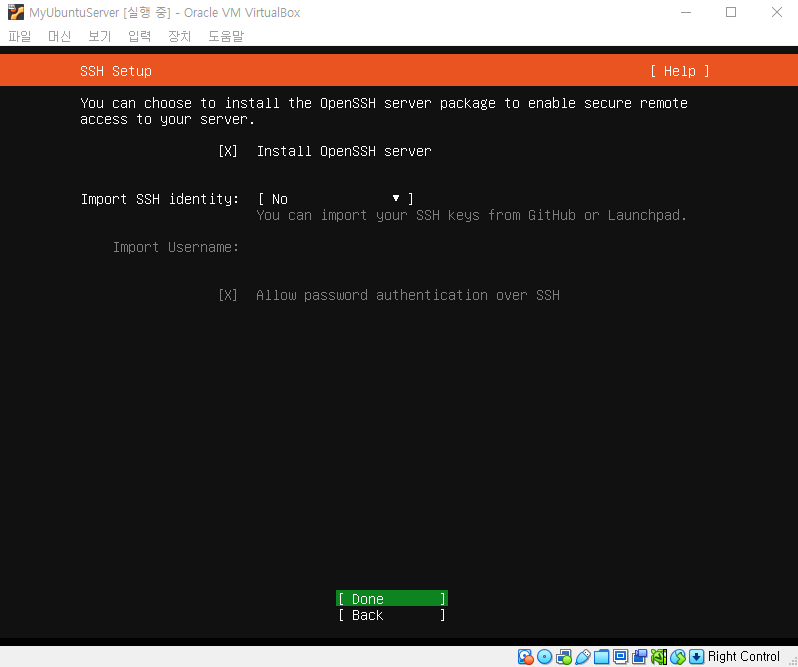Click the CPU execution cap turtle icon

(659, 657)
